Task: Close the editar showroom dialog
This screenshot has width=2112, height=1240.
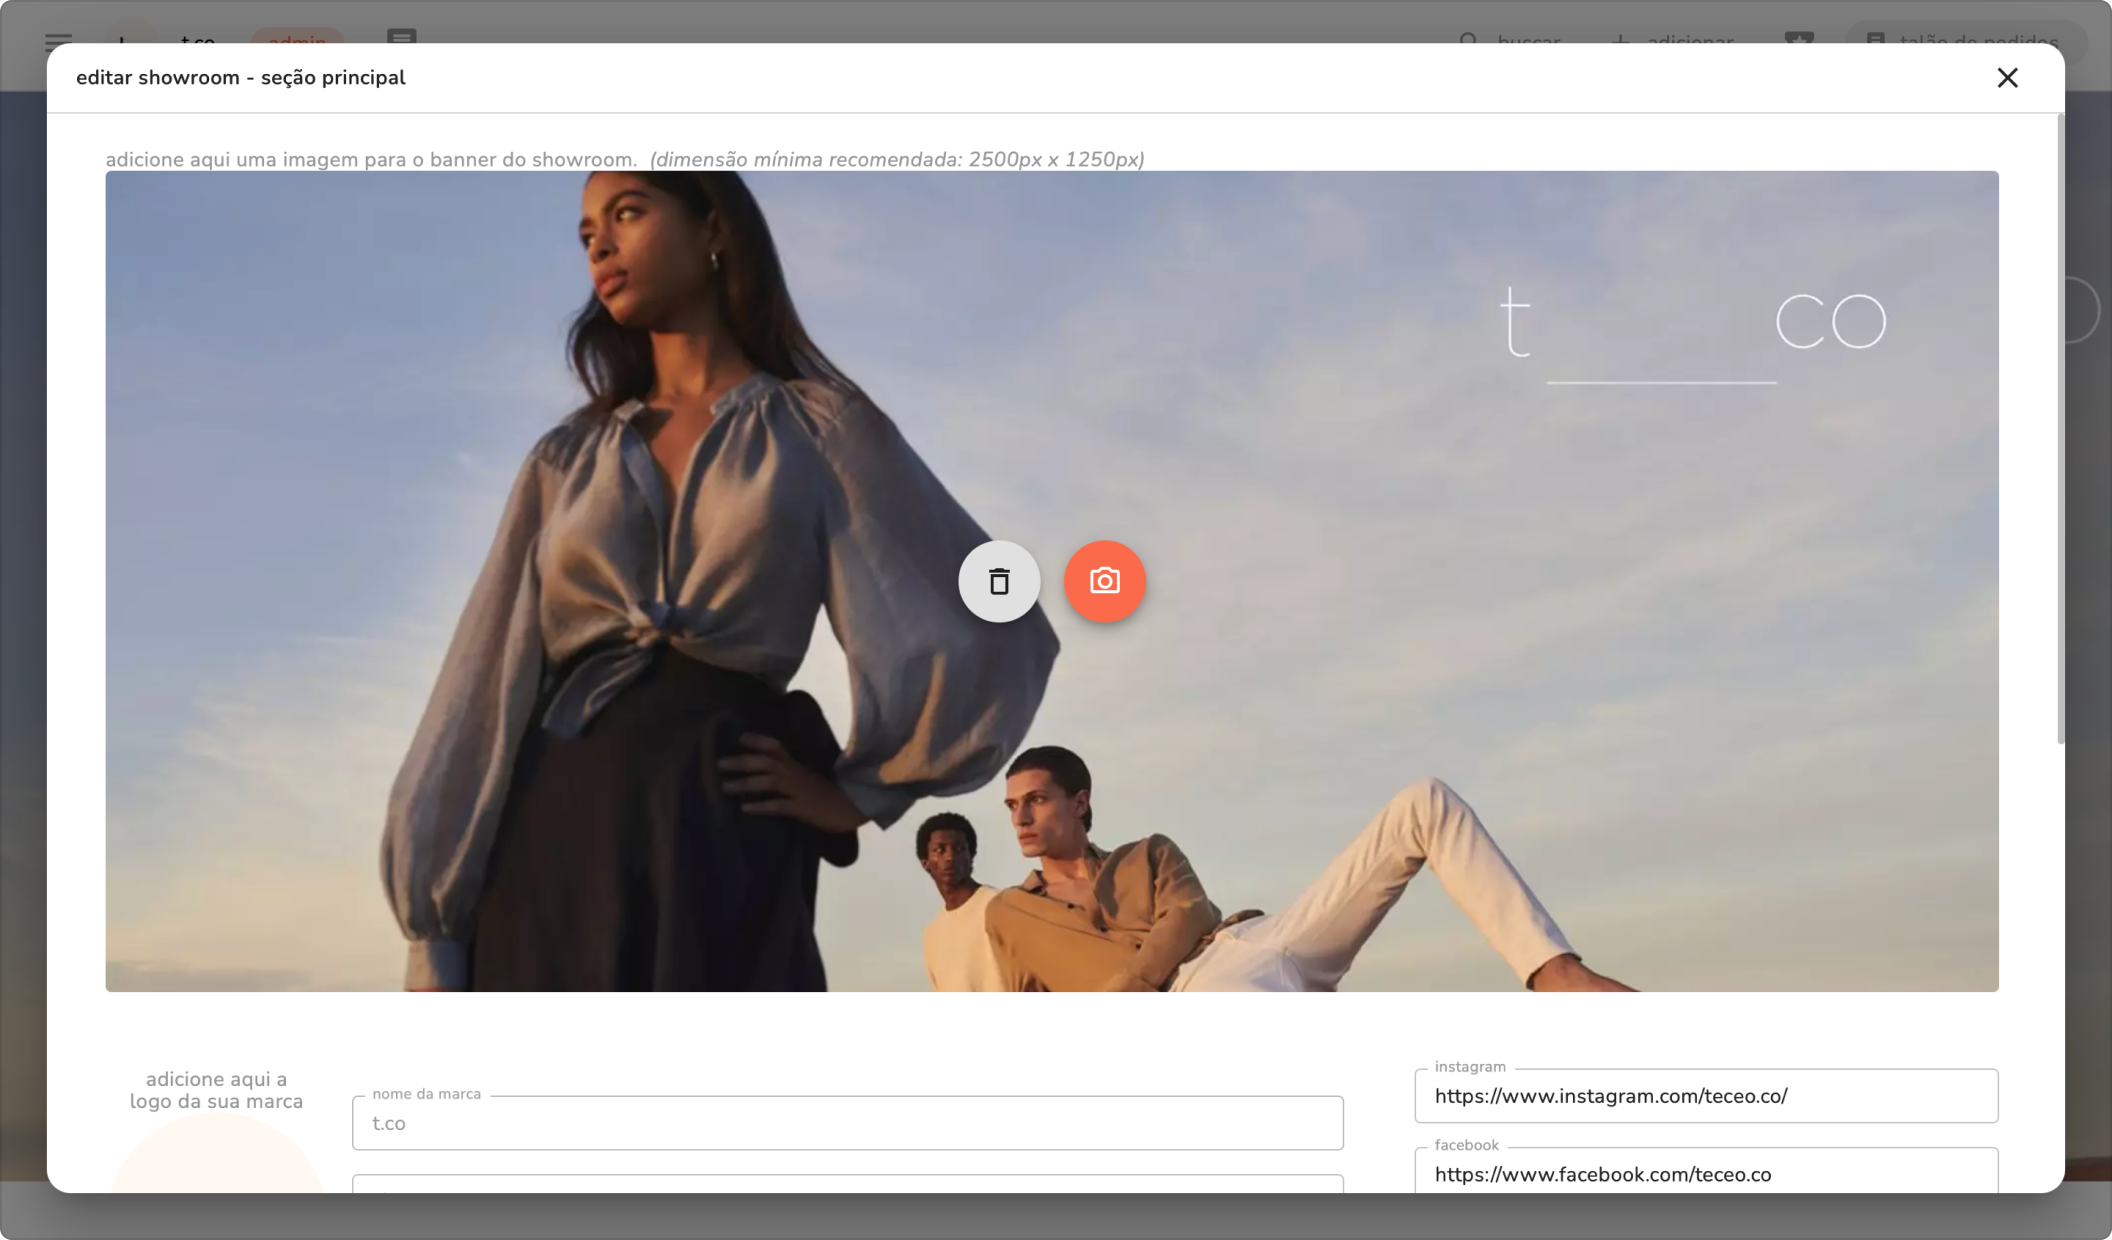Action: (2006, 78)
